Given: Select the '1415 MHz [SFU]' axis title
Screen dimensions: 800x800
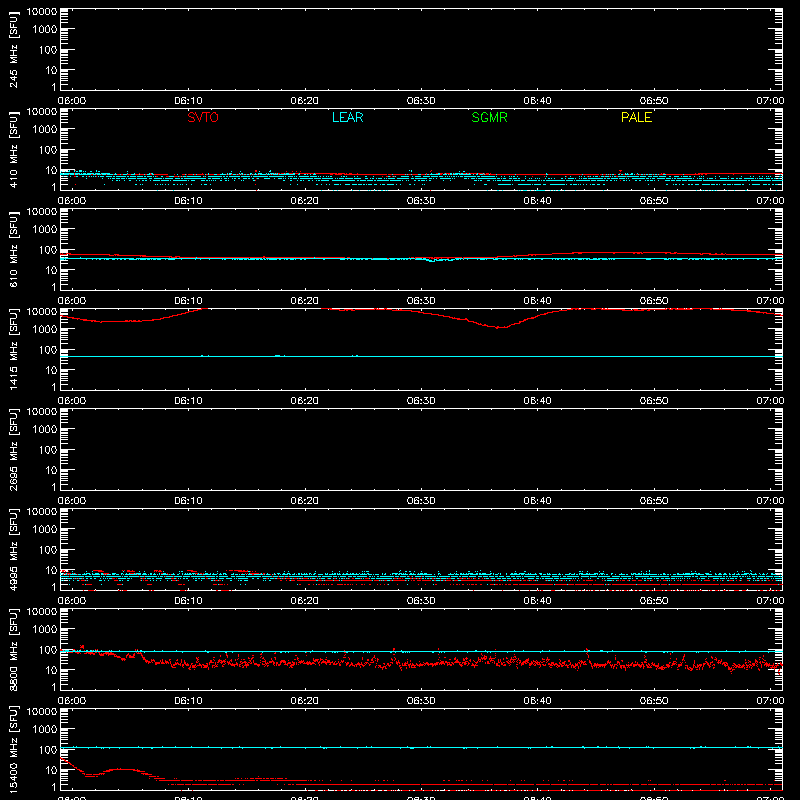Looking at the screenshot, I should tap(14, 349).
